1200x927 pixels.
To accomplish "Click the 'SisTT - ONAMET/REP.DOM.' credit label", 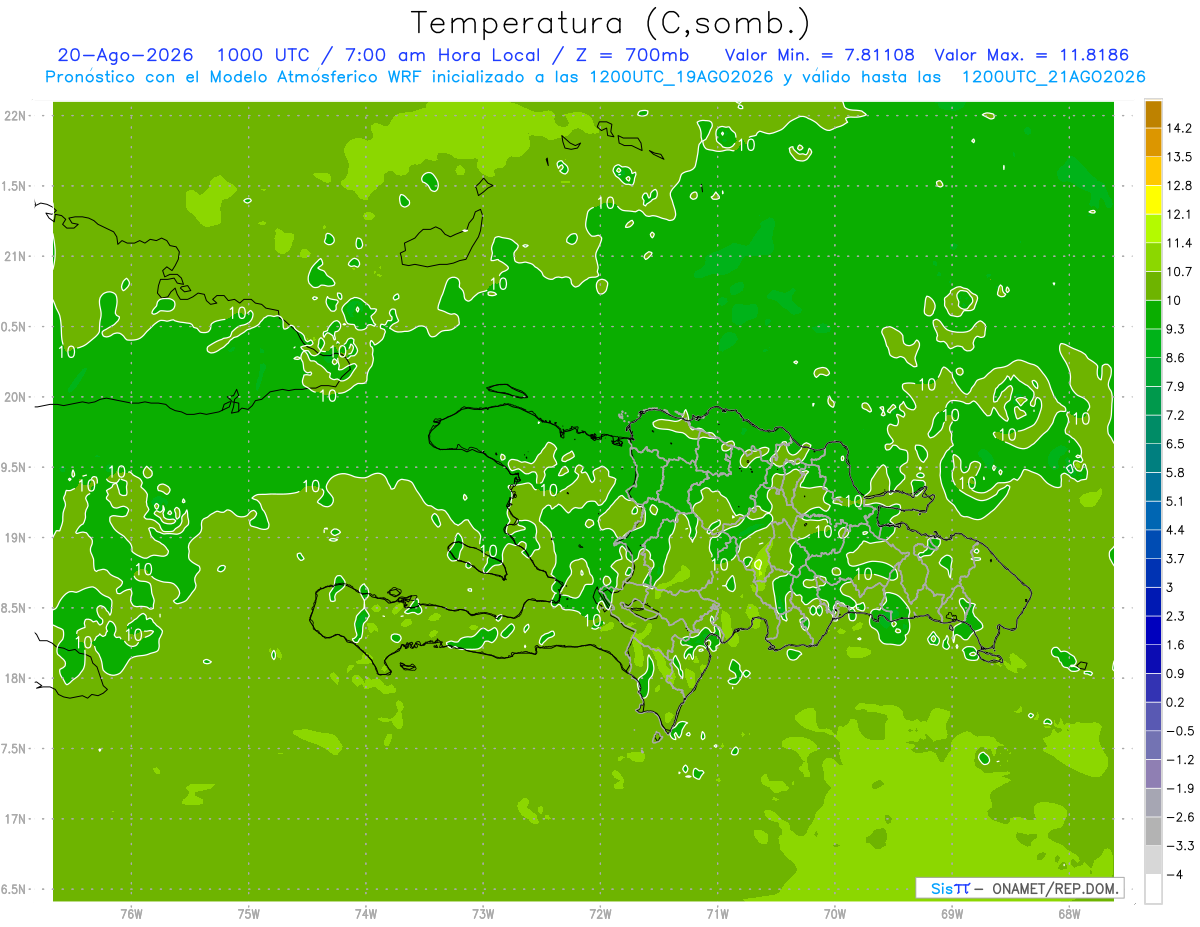I will coord(1020,888).
